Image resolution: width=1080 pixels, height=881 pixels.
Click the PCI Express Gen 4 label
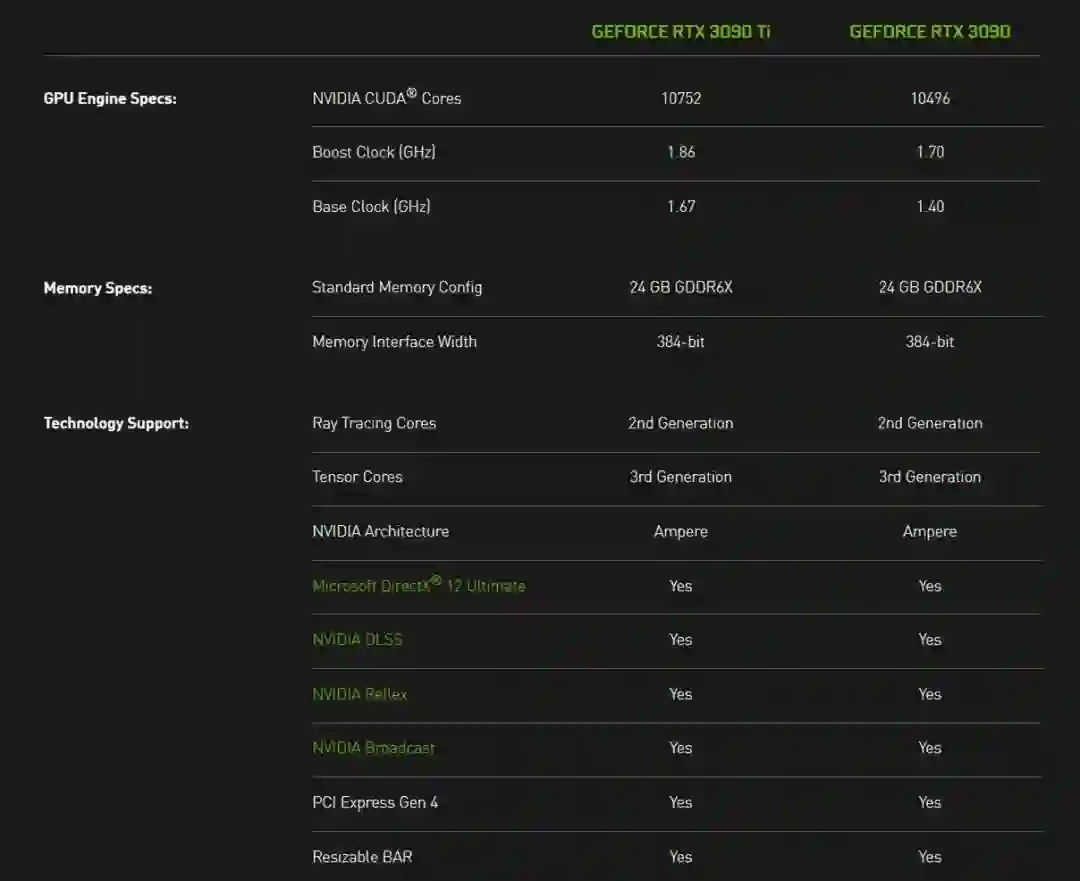click(x=375, y=802)
